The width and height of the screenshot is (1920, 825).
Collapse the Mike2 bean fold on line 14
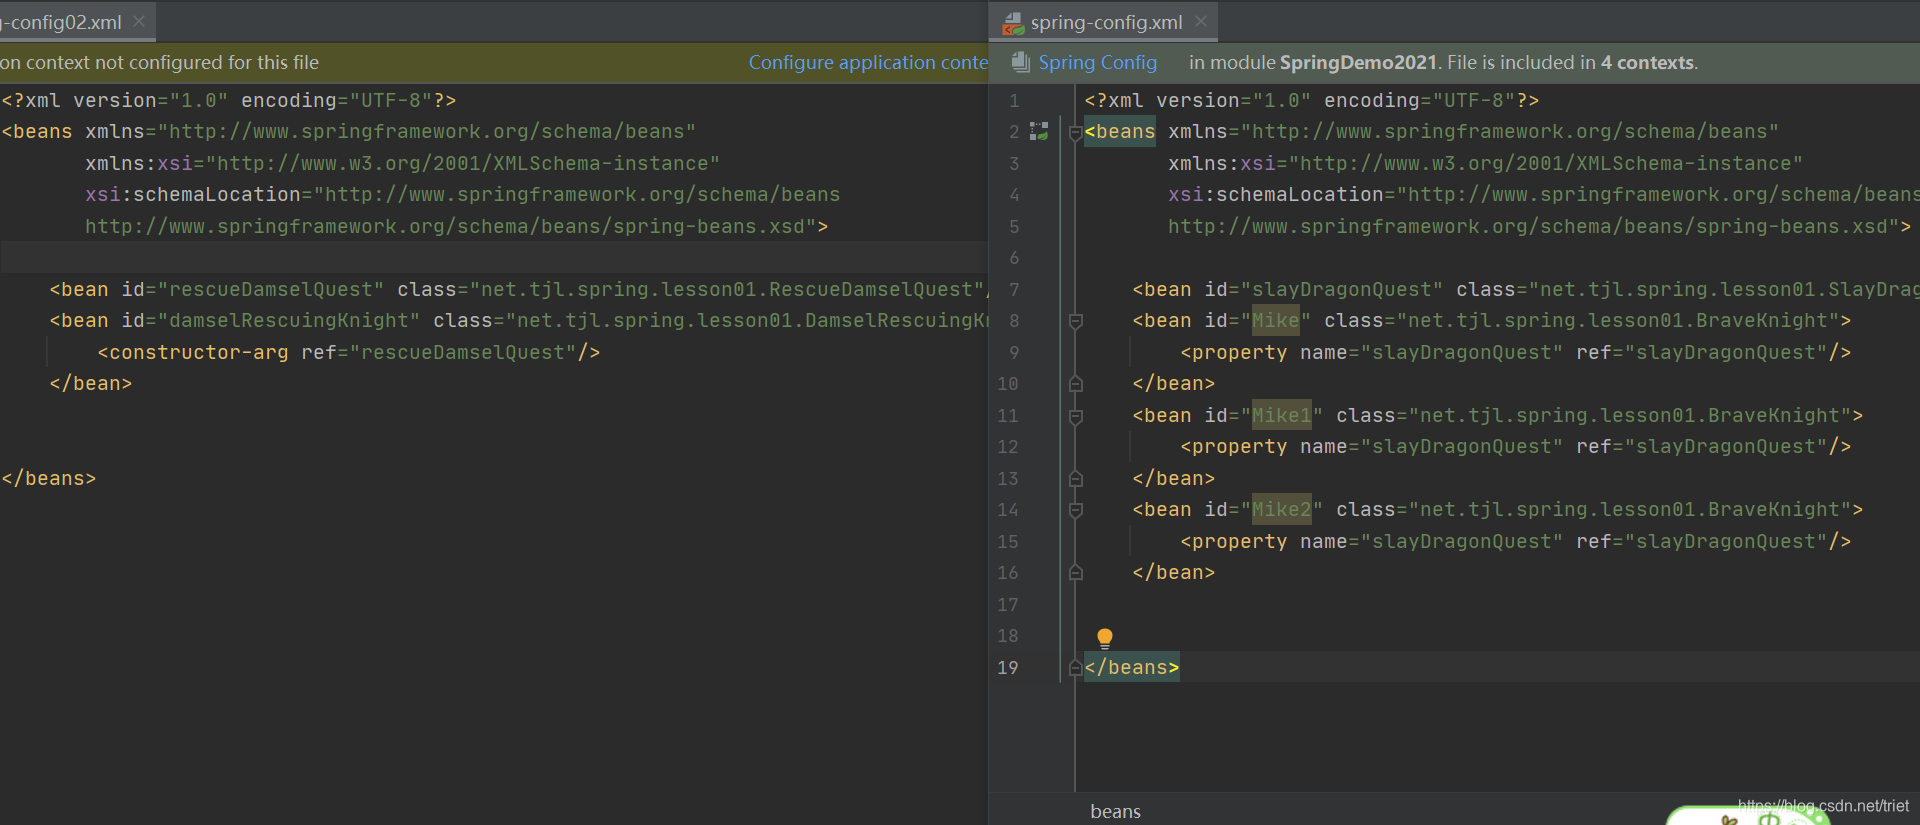[x=1076, y=510]
